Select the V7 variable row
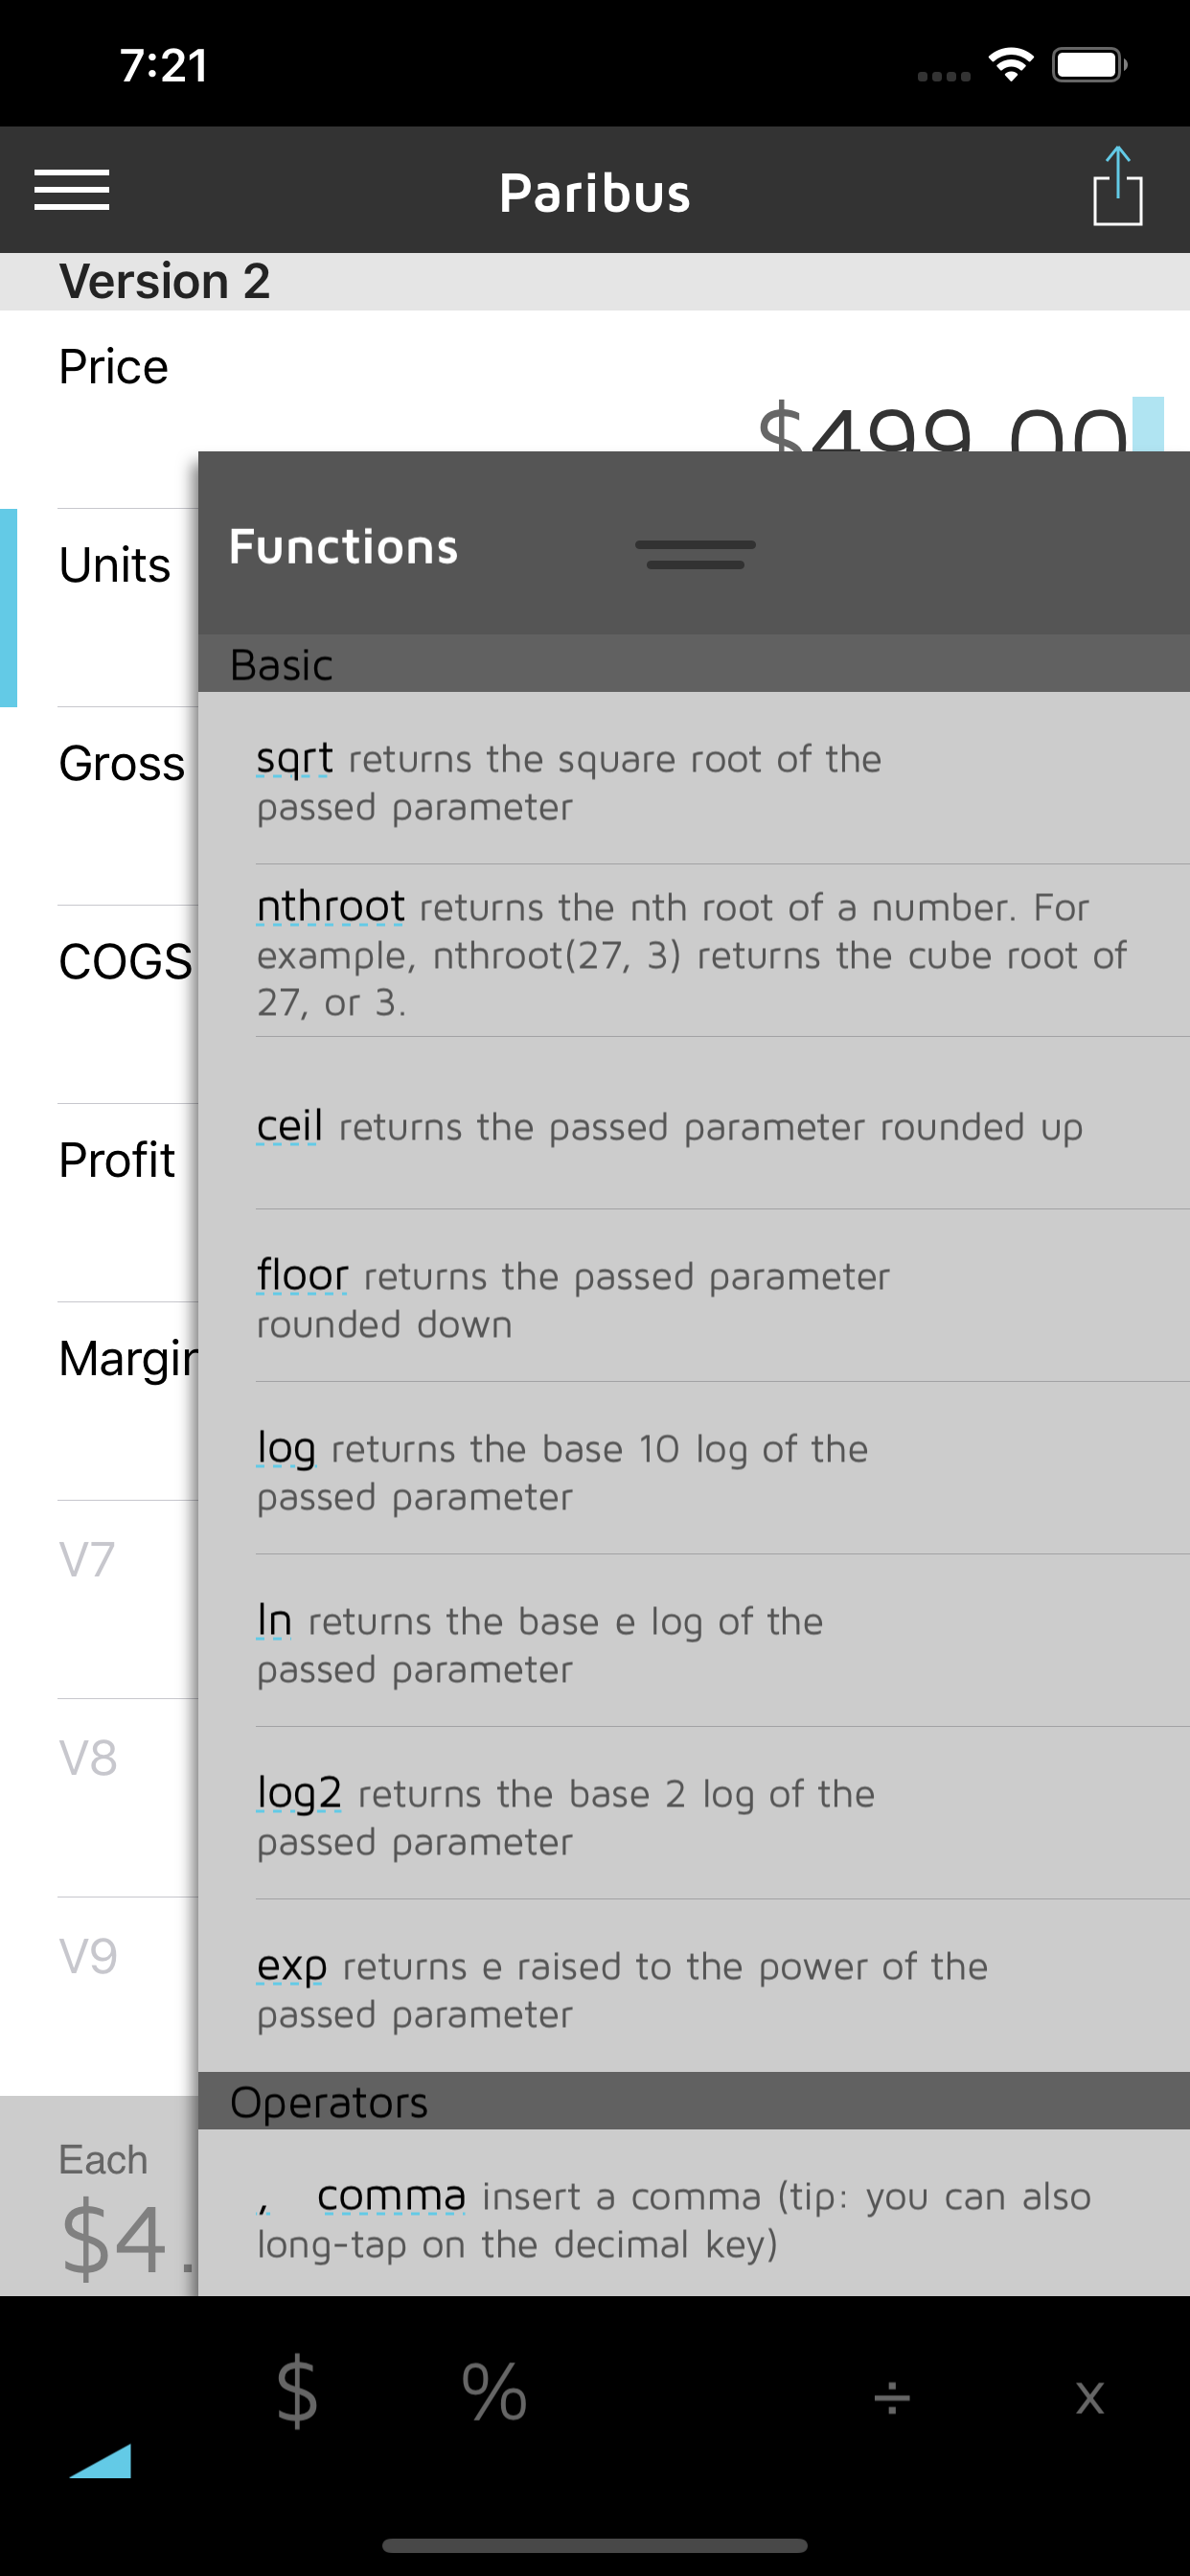This screenshot has height=2576, width=1190. pyautogui.click(x=88, y=1560)
